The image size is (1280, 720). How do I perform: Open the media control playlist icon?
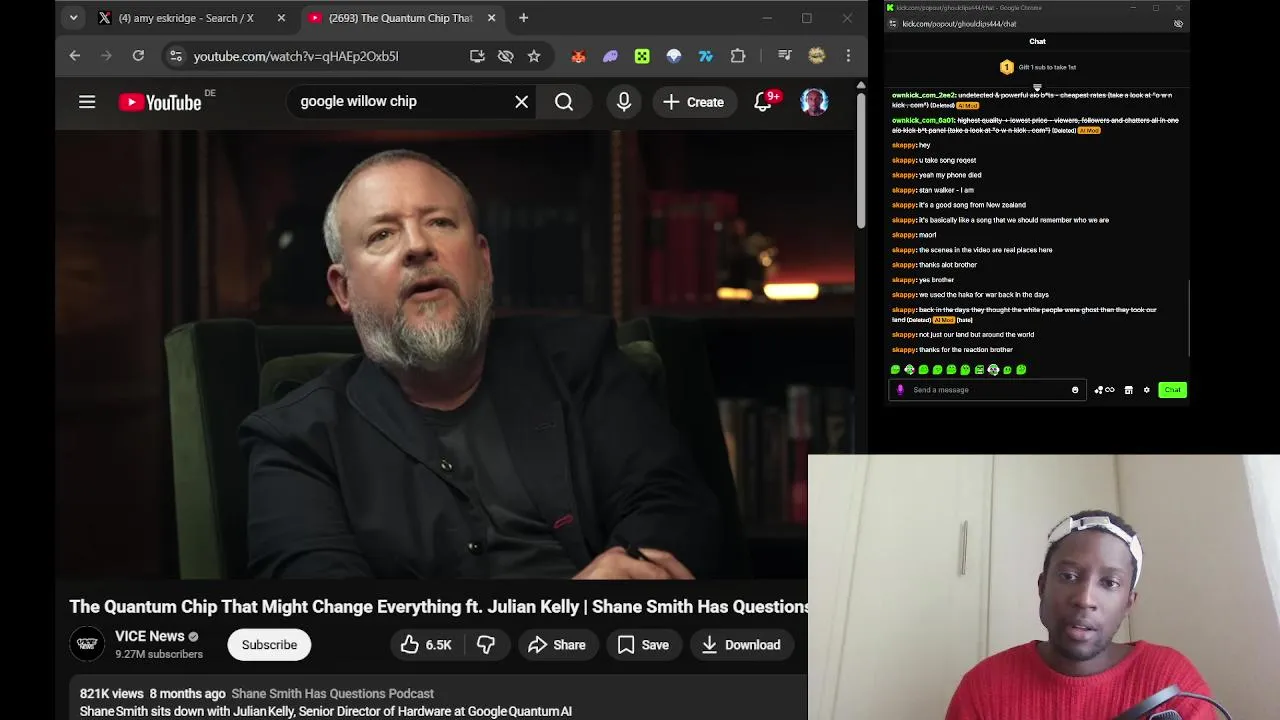tap(784, 56)
